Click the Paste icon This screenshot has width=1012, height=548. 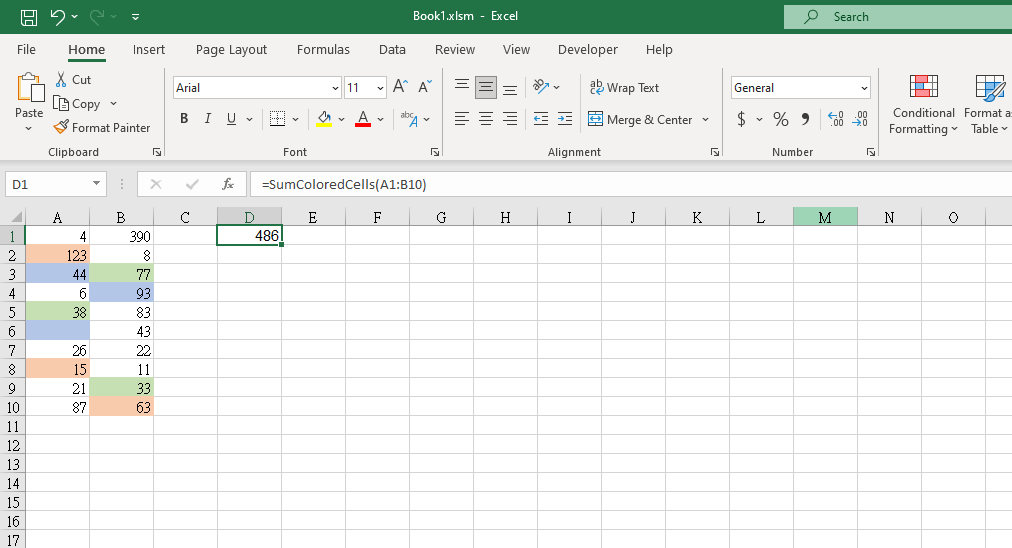[30, 88]
